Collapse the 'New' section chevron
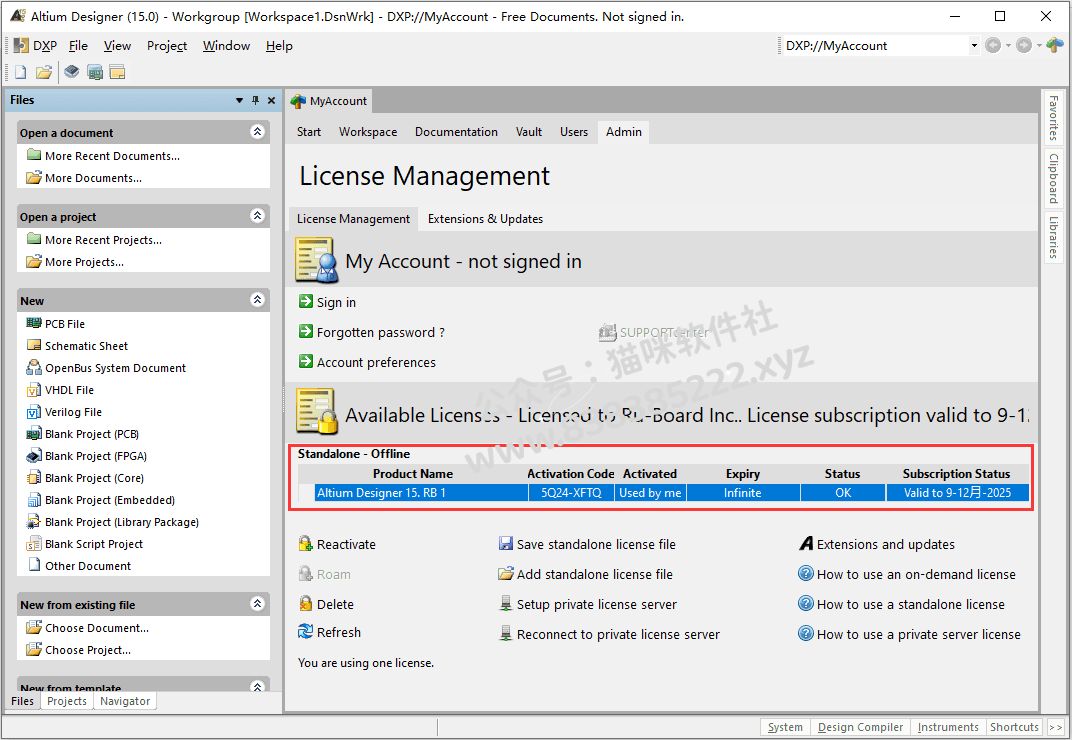1072x740 pixels. (258, 300)
